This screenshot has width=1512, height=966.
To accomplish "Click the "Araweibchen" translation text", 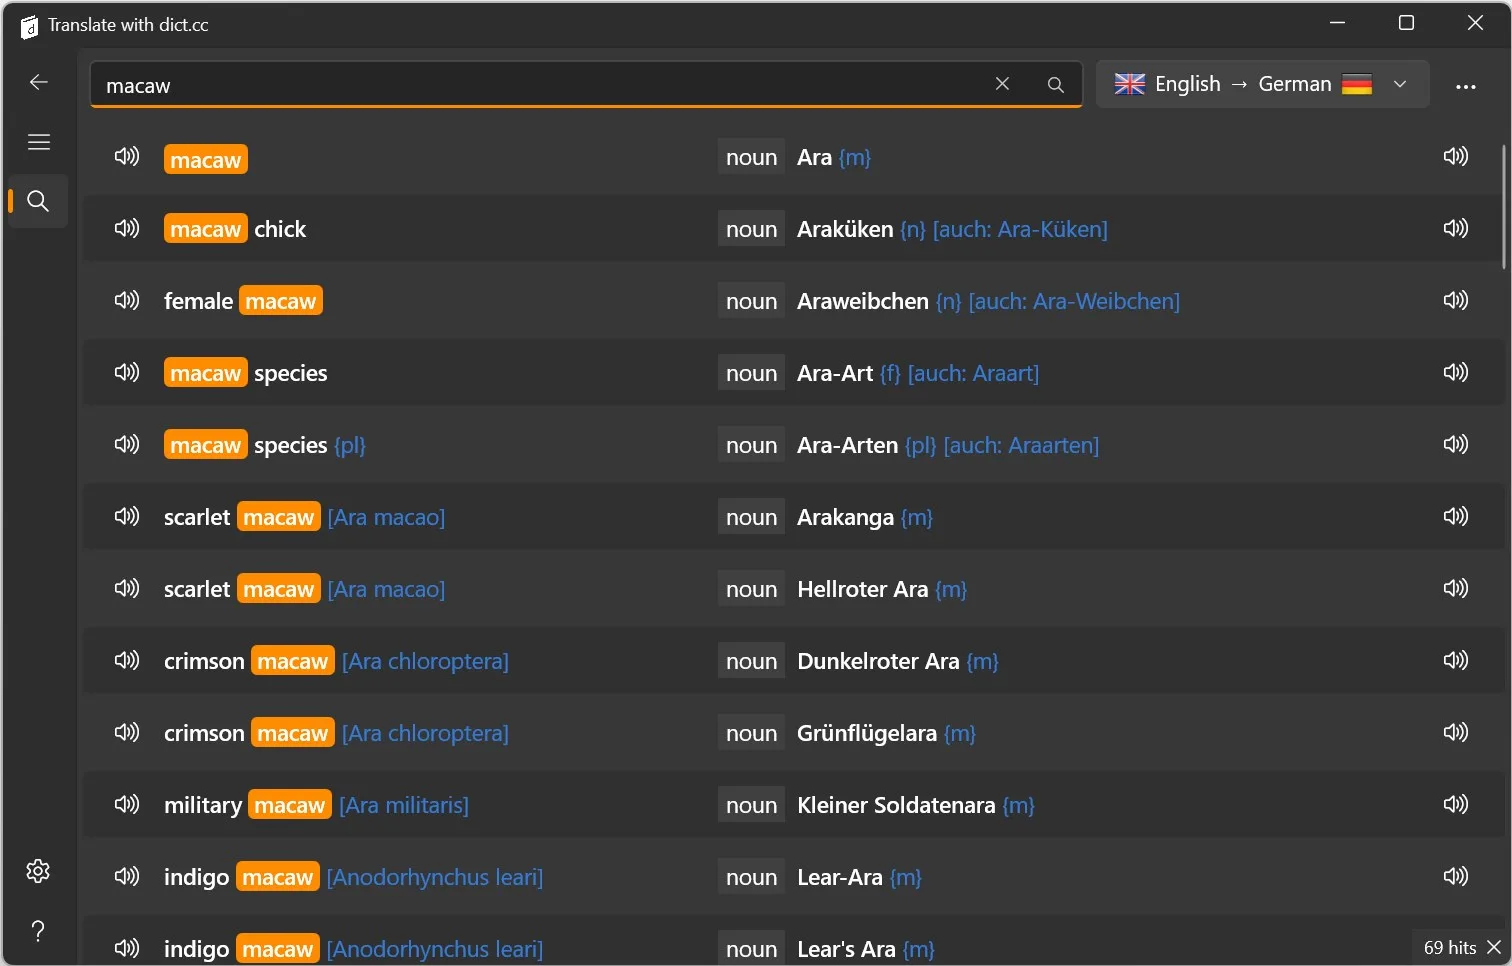I will [863, 301].
